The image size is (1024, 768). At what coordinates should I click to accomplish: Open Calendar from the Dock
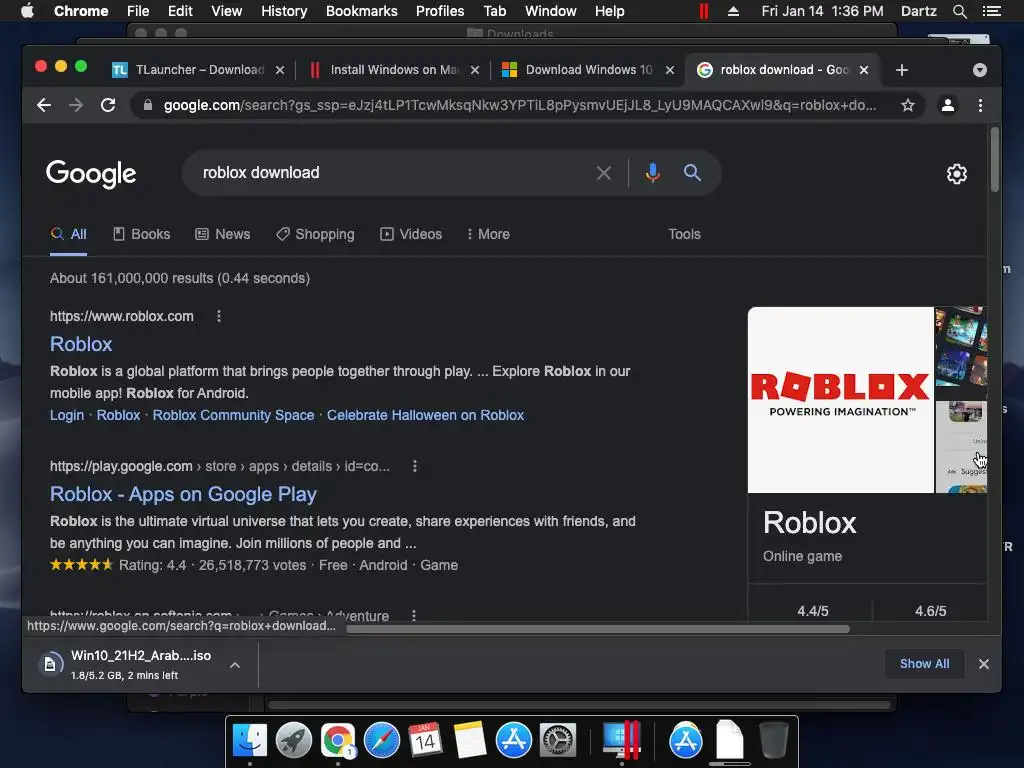point(425,741)
